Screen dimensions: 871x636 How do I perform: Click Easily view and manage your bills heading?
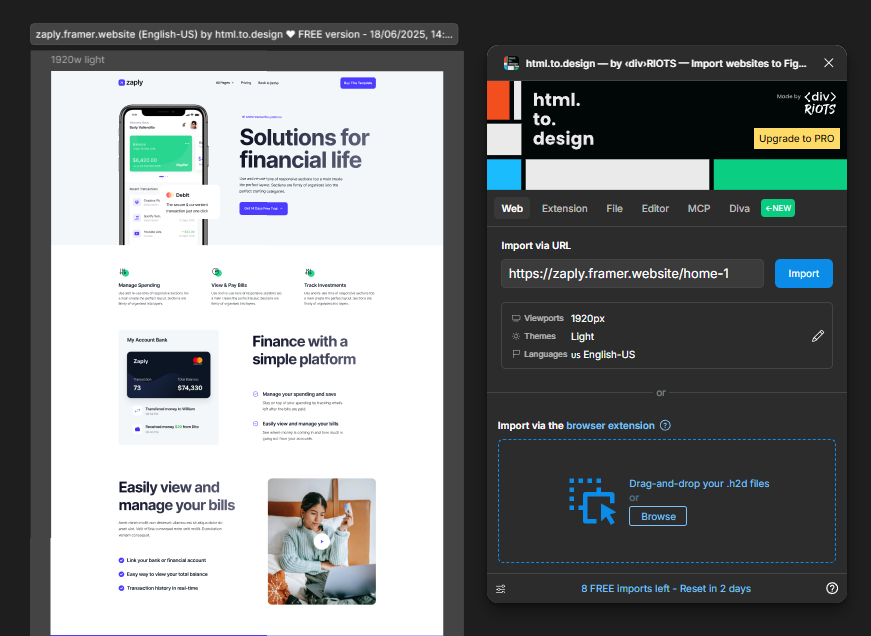tap(177, 496)
